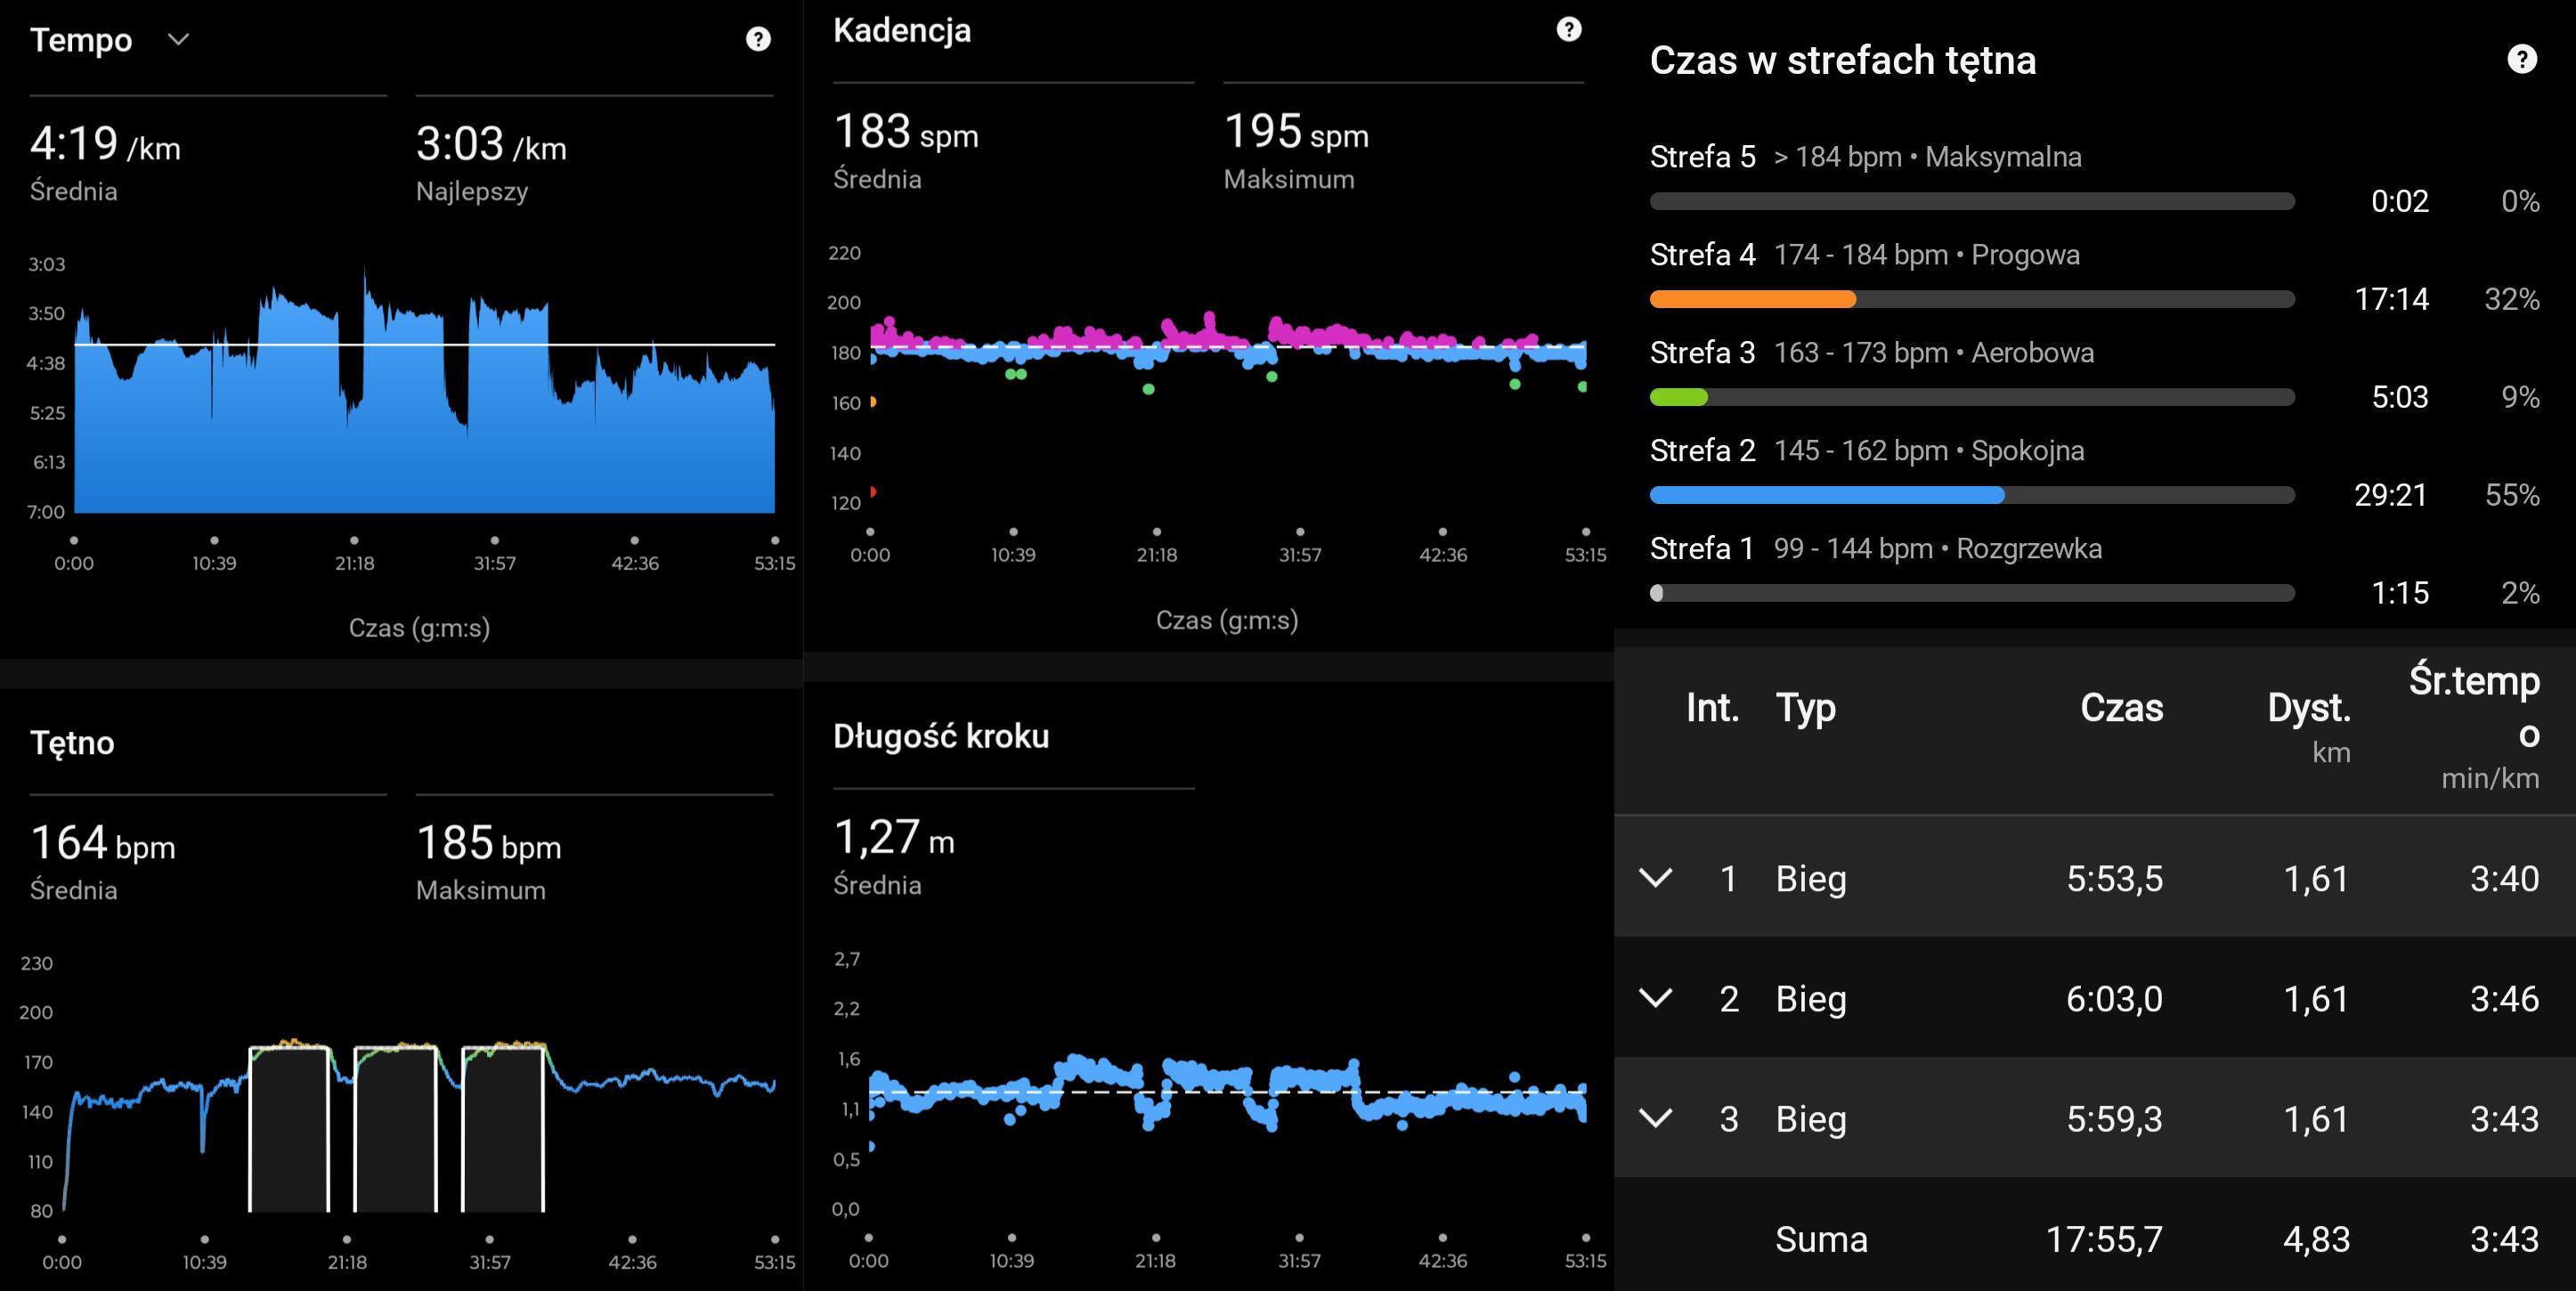Click the first highlighted interval in Tętno chart
Screen dimensions: 2576x1291
pos(289,1130)
